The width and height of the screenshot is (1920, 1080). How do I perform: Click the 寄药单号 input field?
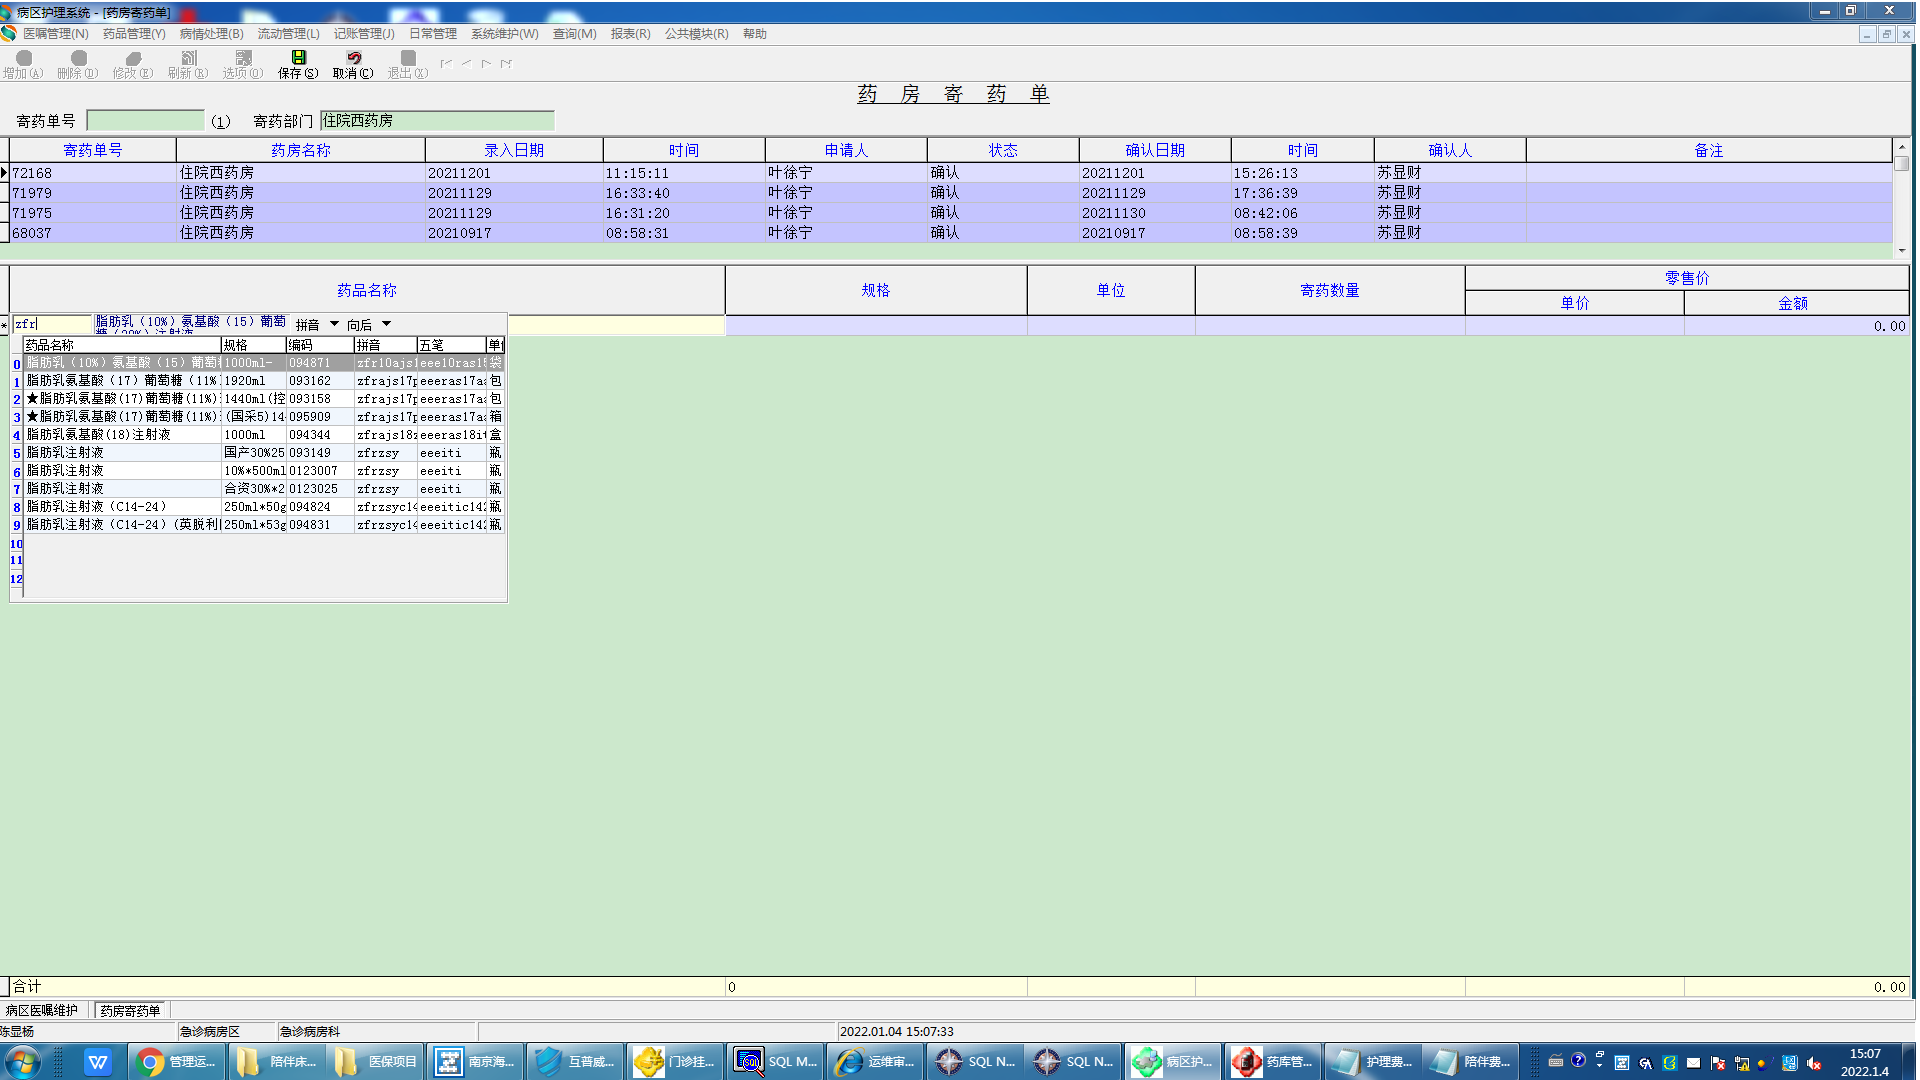click(x=146, y=121)
